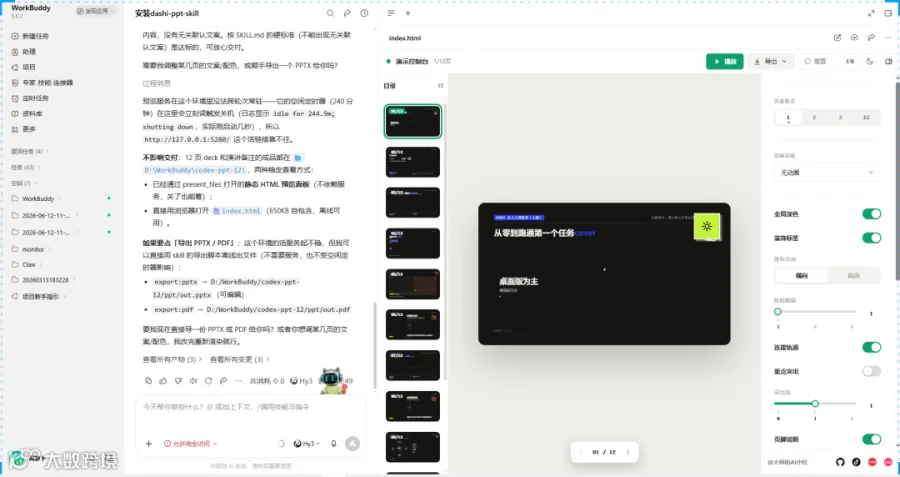Click 查看所有变更 (3) link

tap(239, 359)
